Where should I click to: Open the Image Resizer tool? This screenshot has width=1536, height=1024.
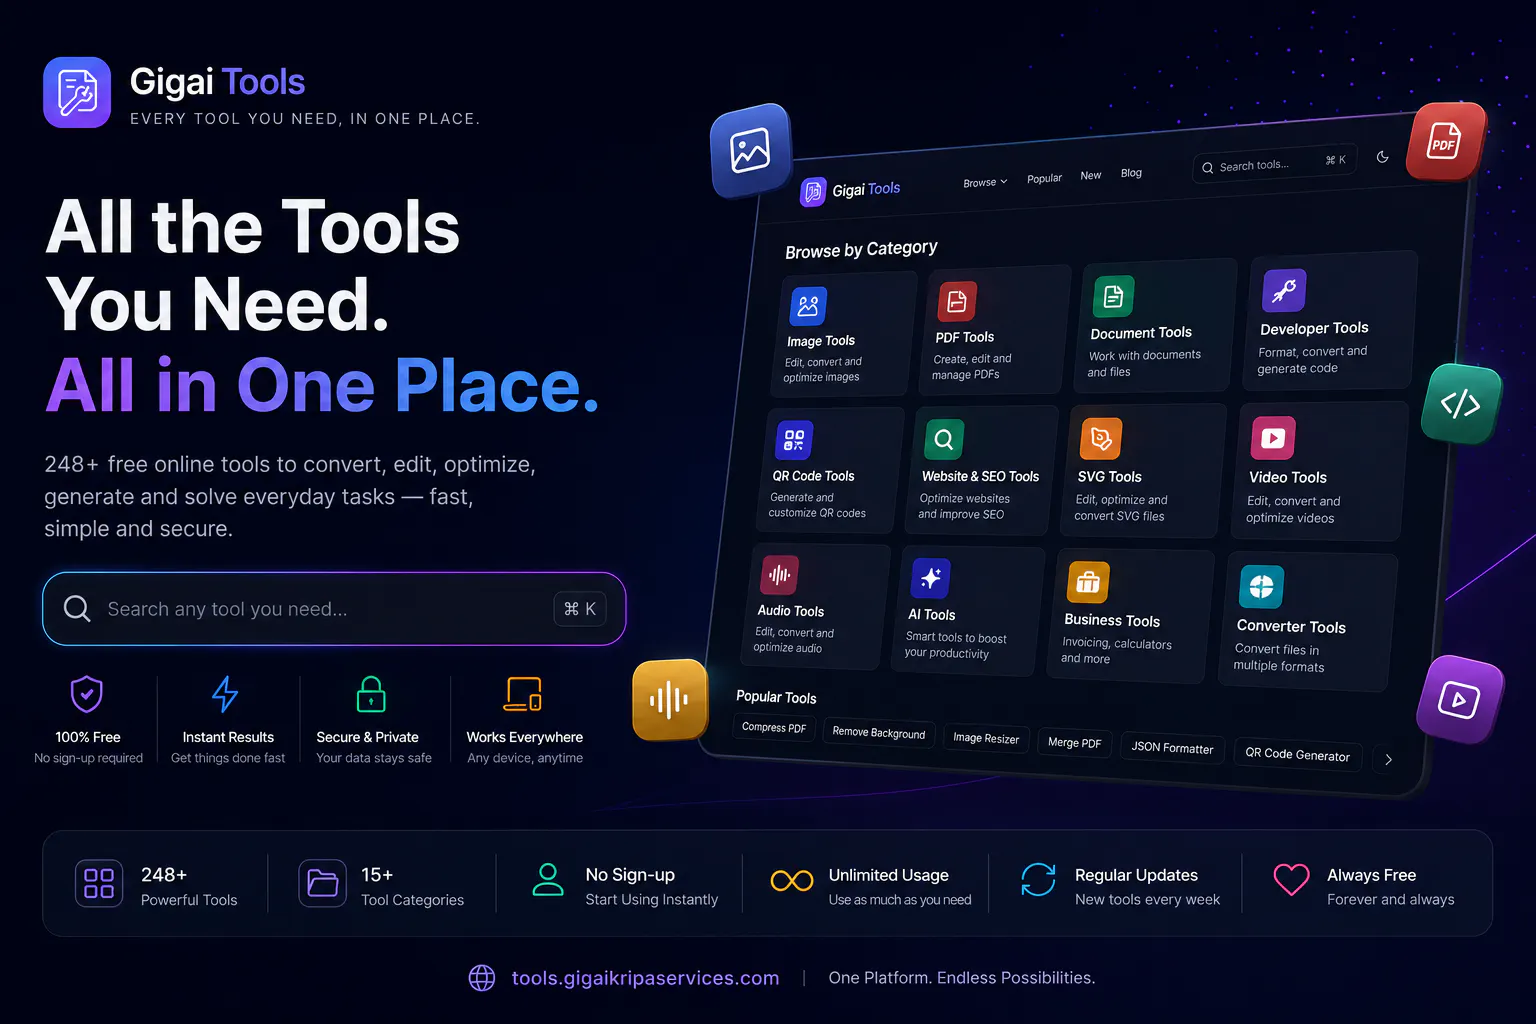point(986,738)
